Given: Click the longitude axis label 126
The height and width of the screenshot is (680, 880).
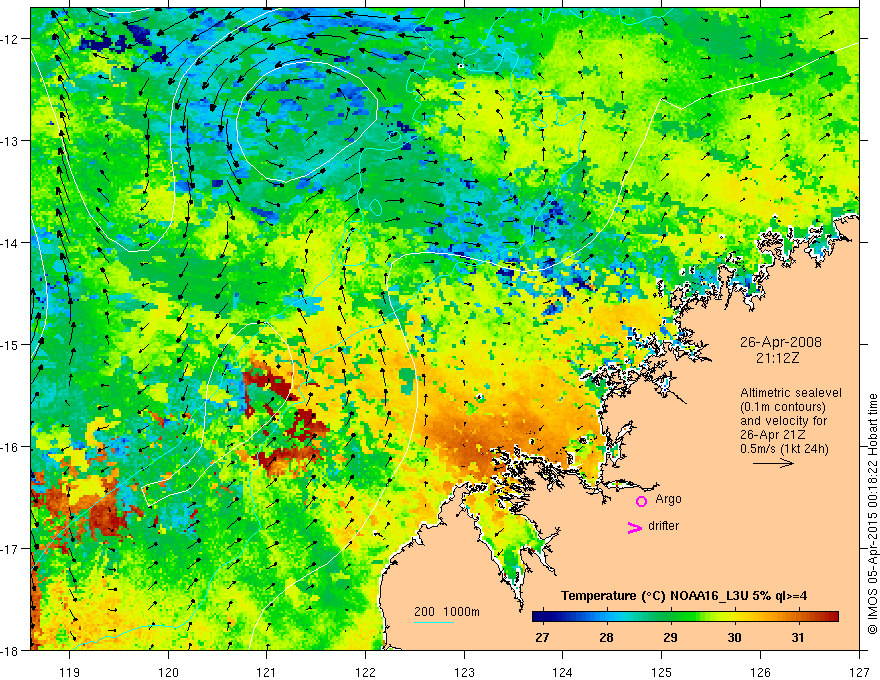Looking at the screenshot, I should 760,672.
